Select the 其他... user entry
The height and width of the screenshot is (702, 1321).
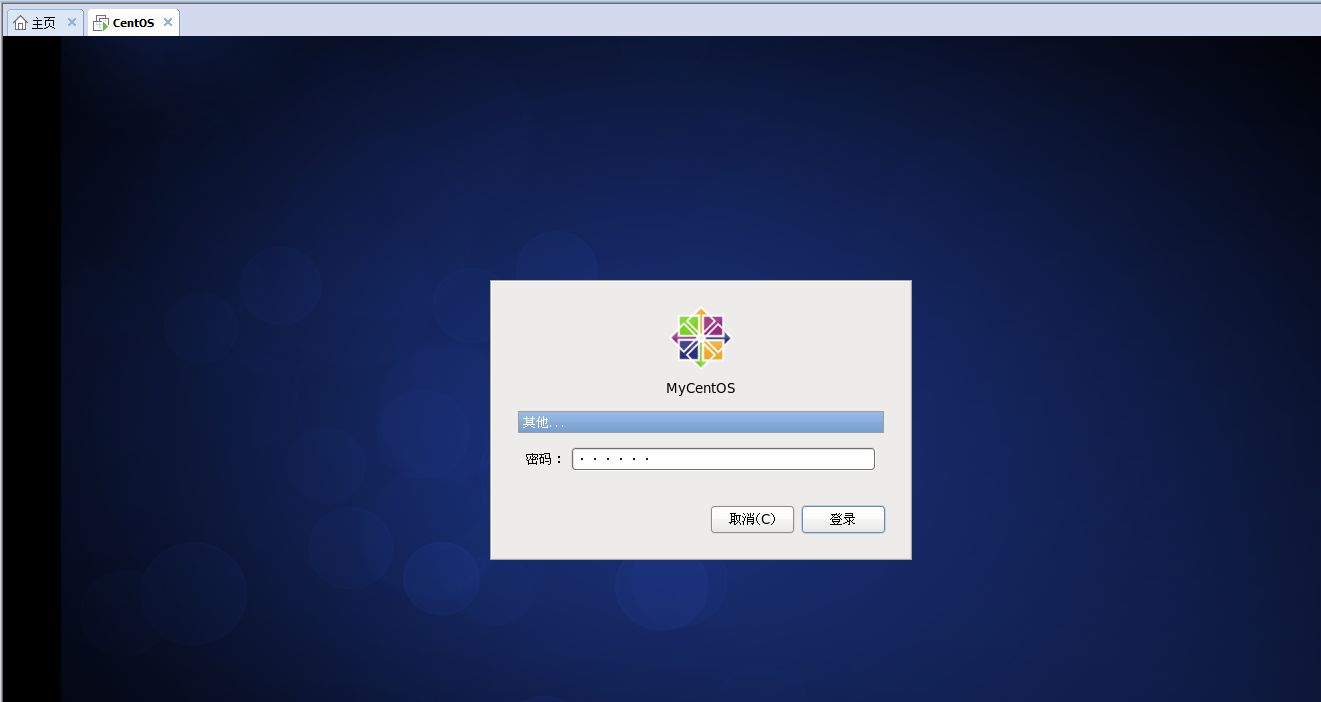[x=701, y=422]
